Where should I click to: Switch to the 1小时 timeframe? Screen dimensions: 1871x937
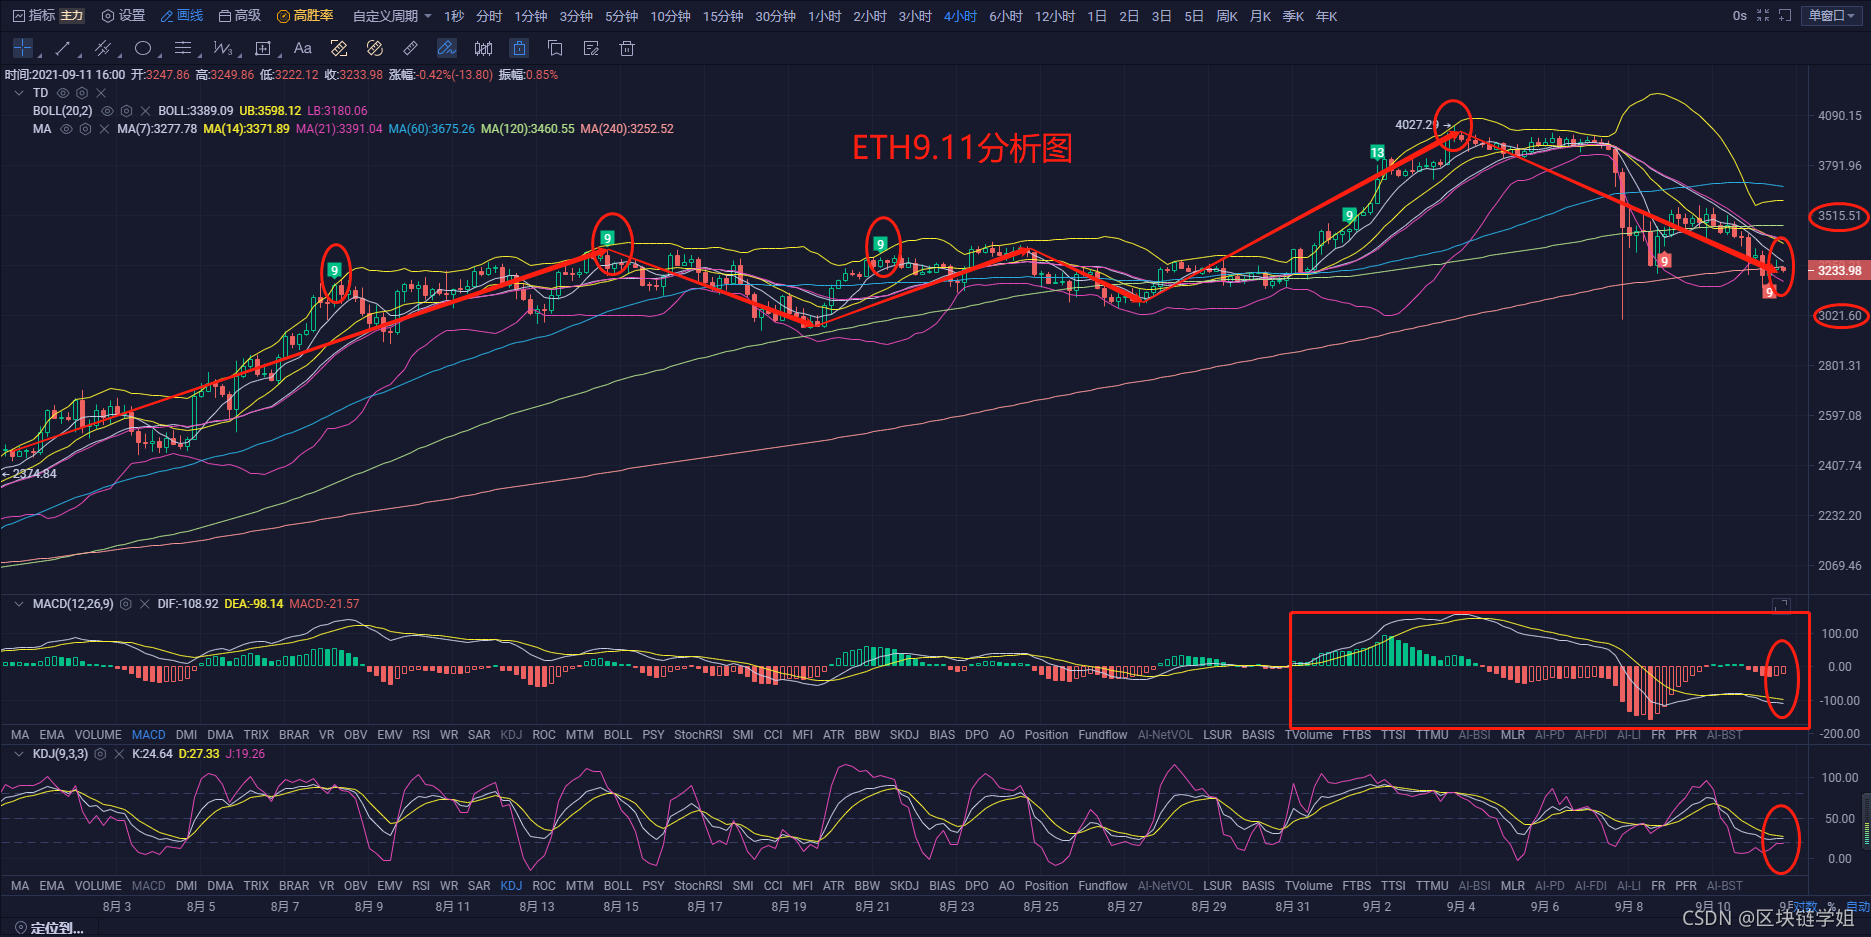tap(825, 16)
